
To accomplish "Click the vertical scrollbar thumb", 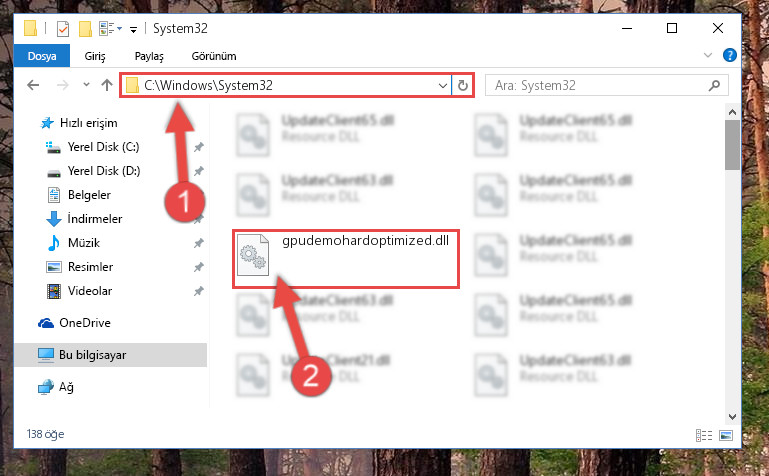I will 732,145.
